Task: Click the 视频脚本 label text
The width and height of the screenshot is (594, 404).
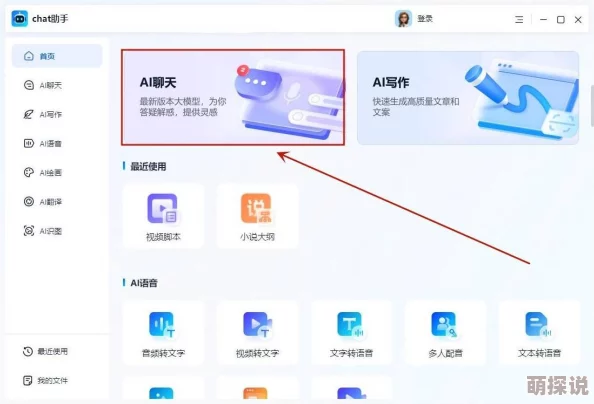Action: (x=163, y=237)
